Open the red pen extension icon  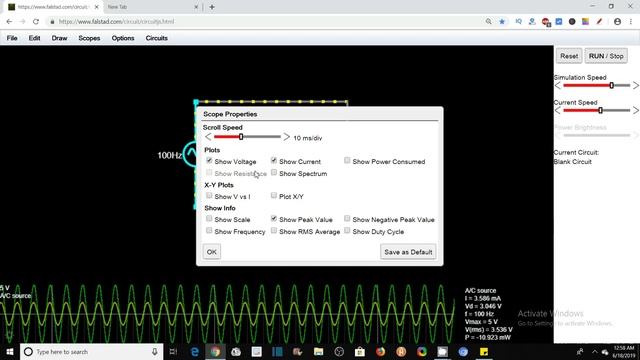pos(599,22)
